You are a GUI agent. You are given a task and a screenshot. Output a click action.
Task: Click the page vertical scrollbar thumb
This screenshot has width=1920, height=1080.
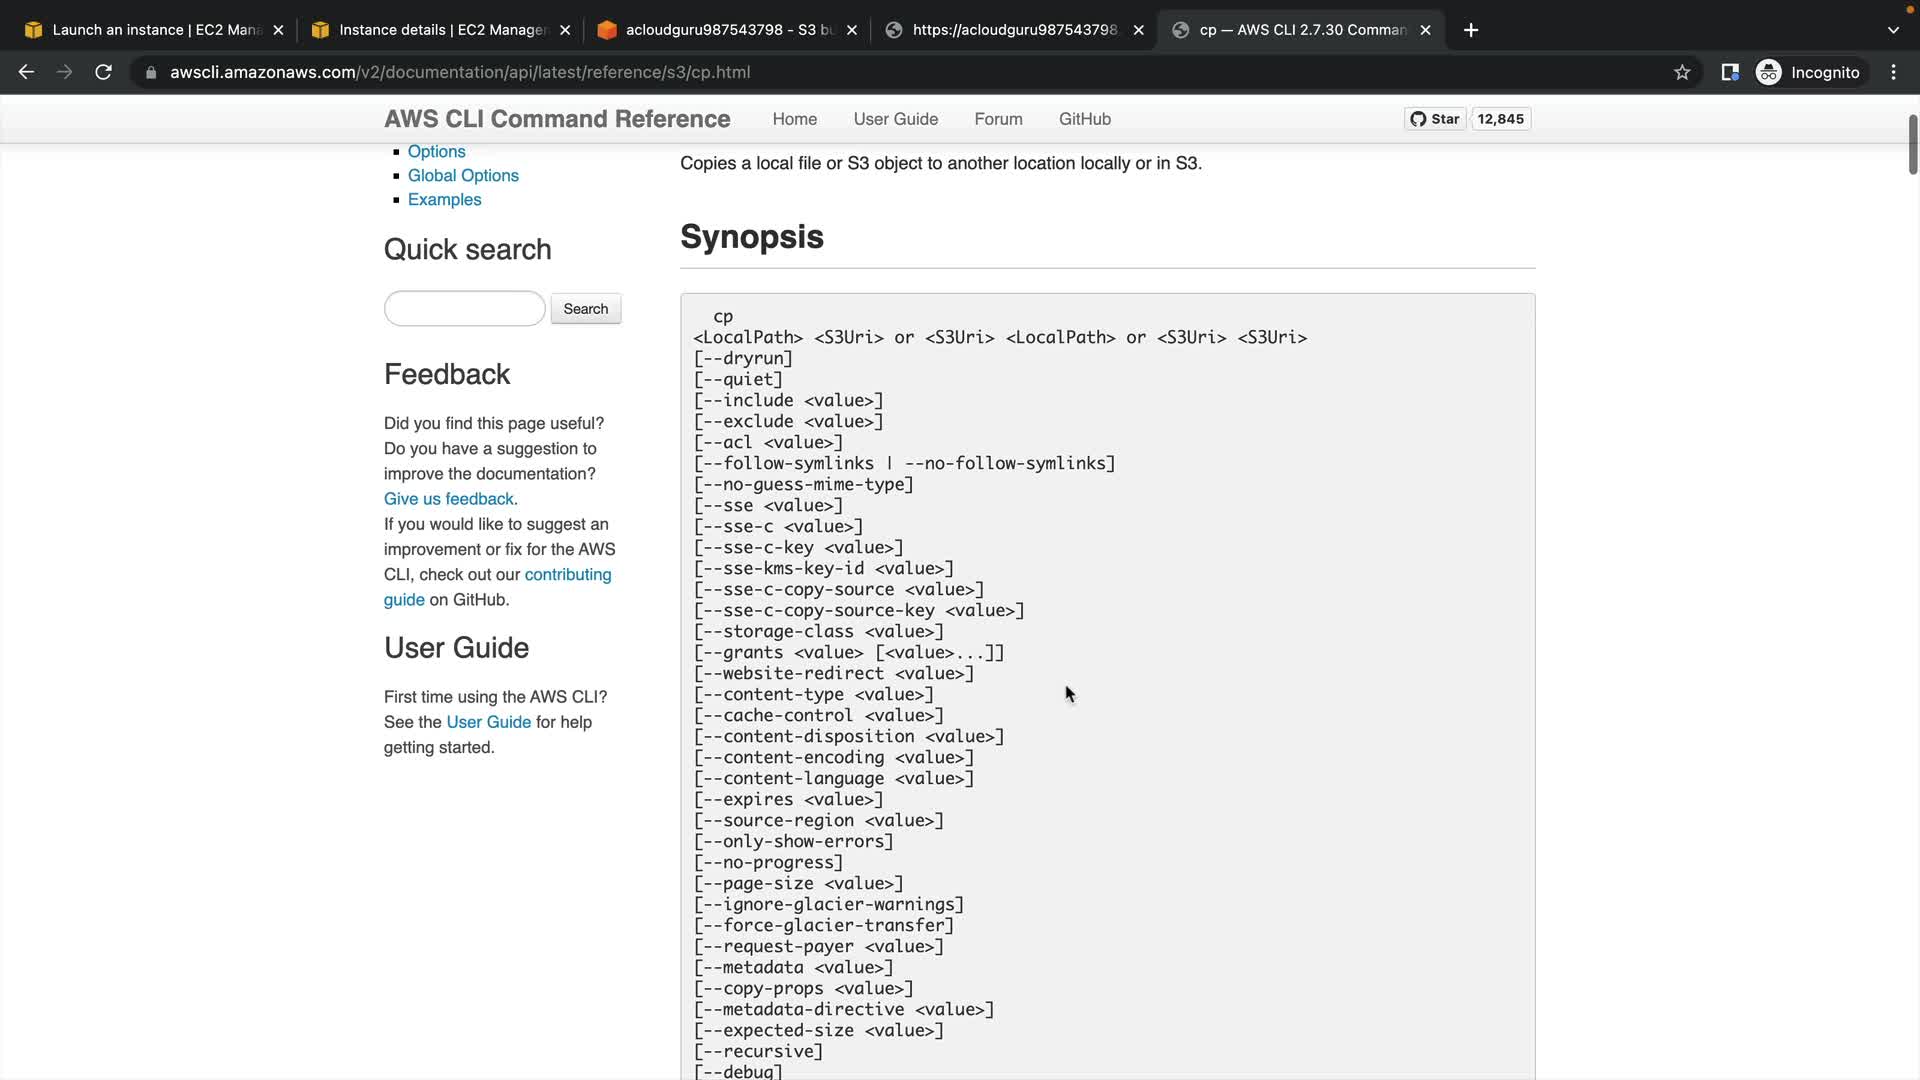[x=1912, y=145]
